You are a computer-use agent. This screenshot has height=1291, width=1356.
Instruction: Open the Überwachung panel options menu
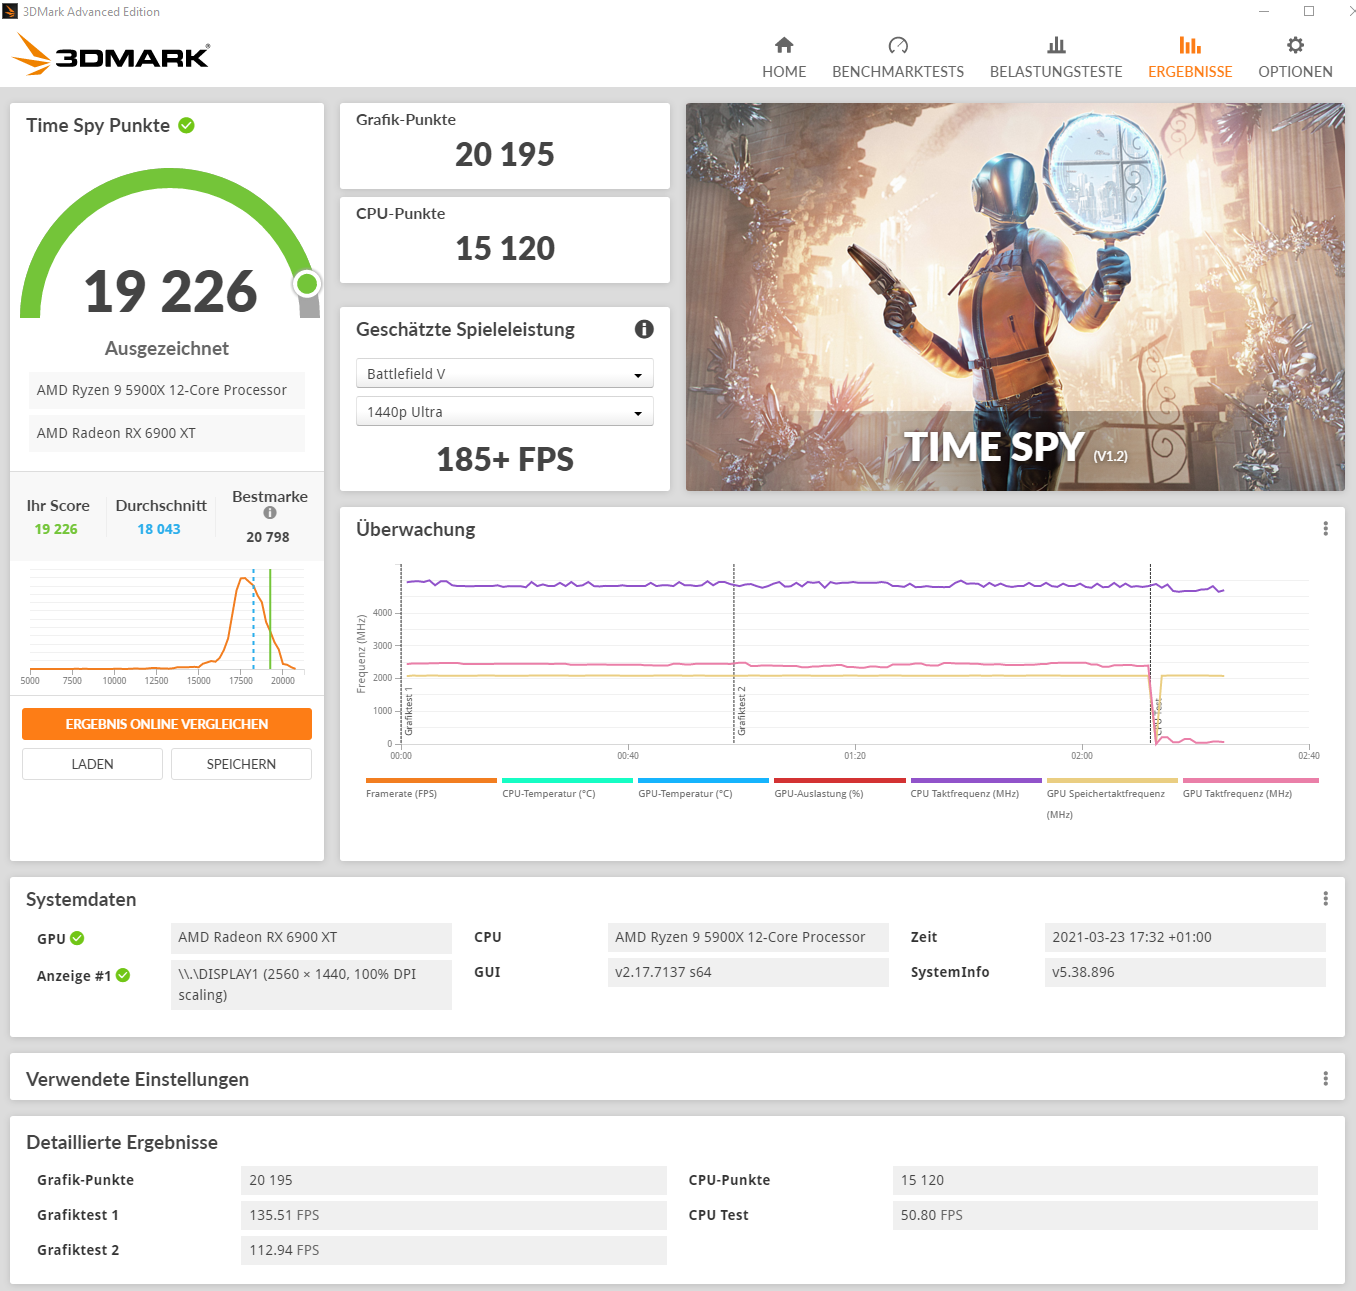[1326, 528]
